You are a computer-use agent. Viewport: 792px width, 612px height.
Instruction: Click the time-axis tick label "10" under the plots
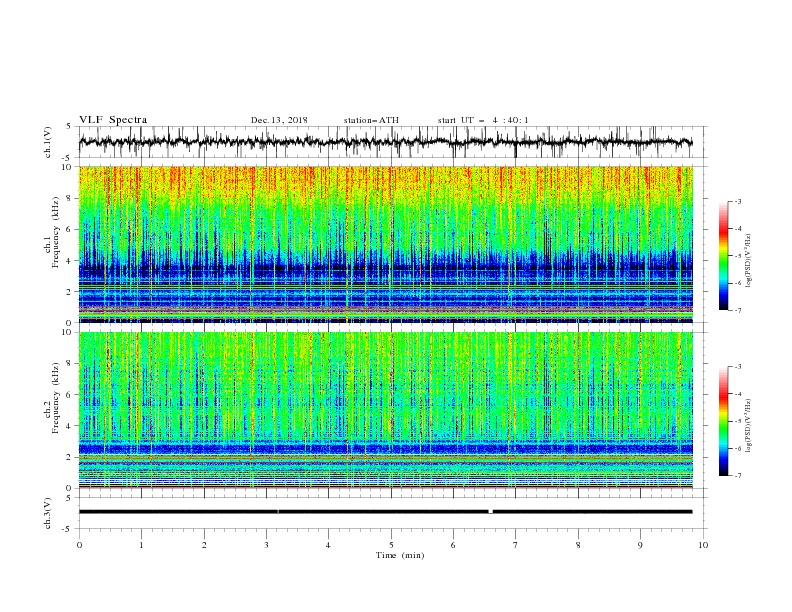[703, 545]
